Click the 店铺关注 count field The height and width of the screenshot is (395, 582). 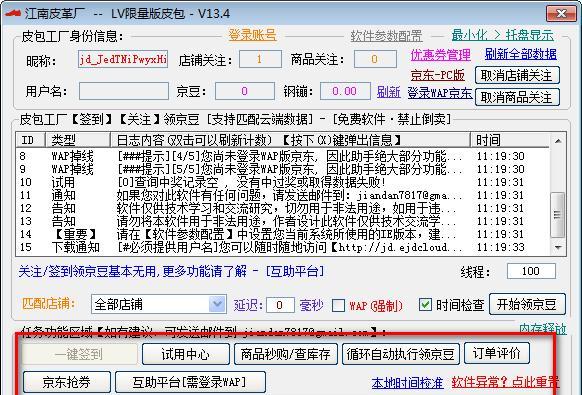pyautogui.click(x=260, y=59)
